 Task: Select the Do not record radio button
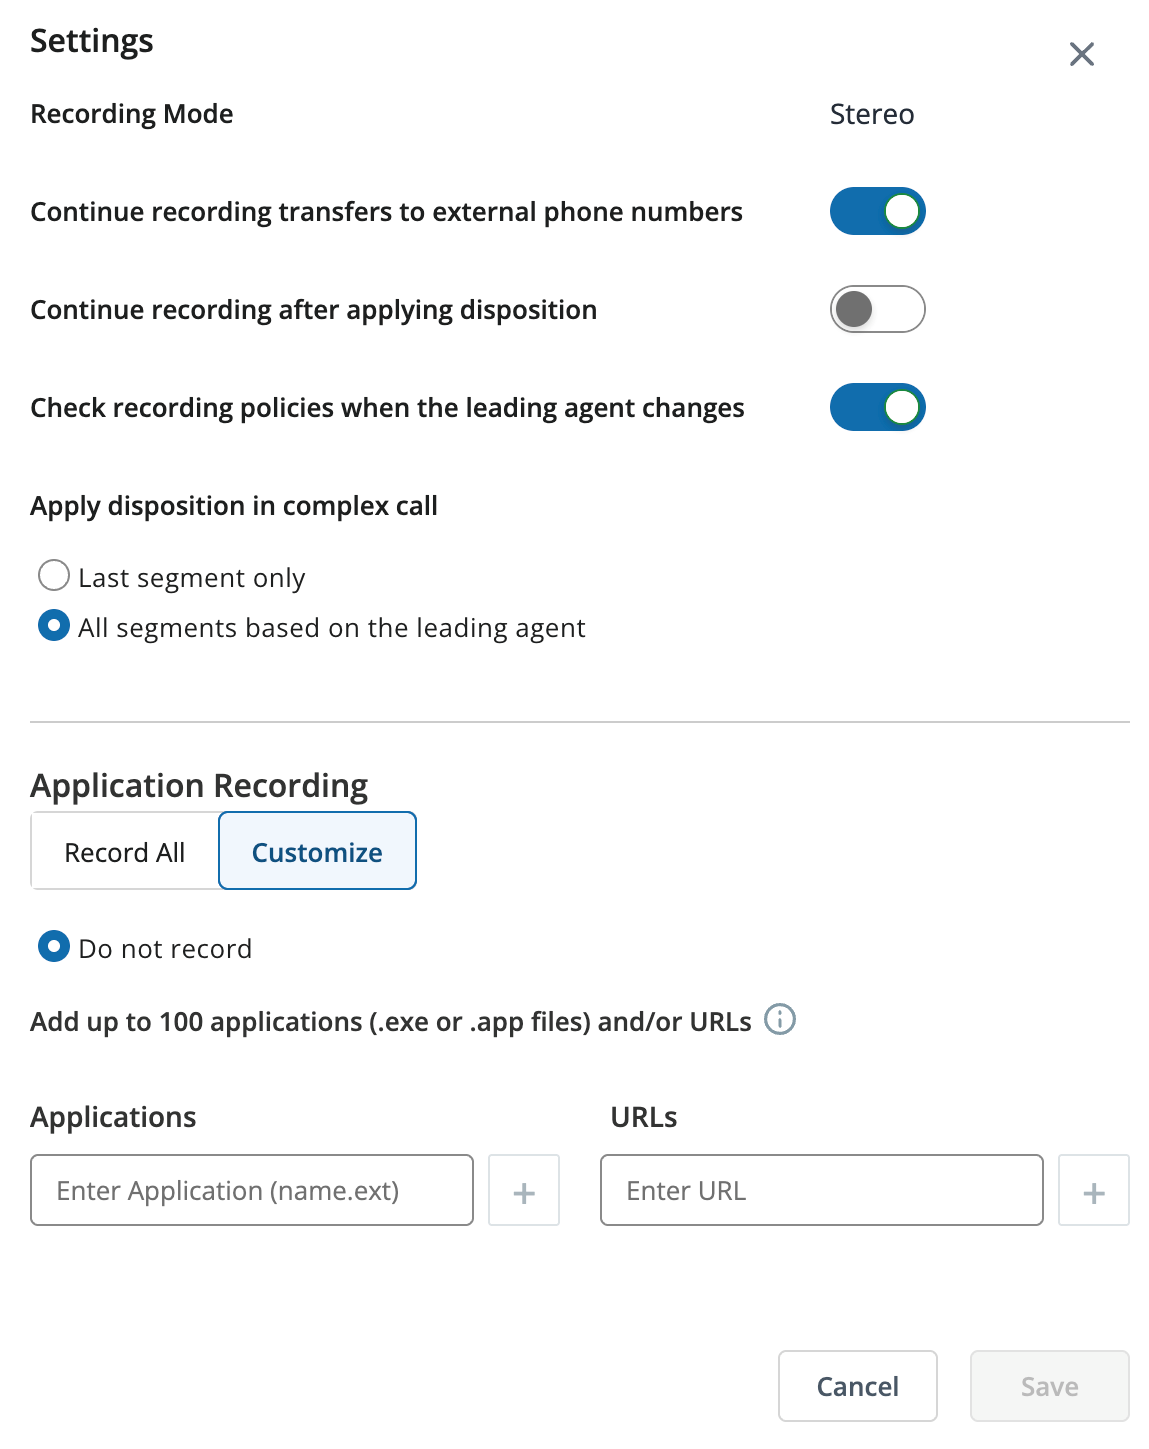tap(54, 946)
